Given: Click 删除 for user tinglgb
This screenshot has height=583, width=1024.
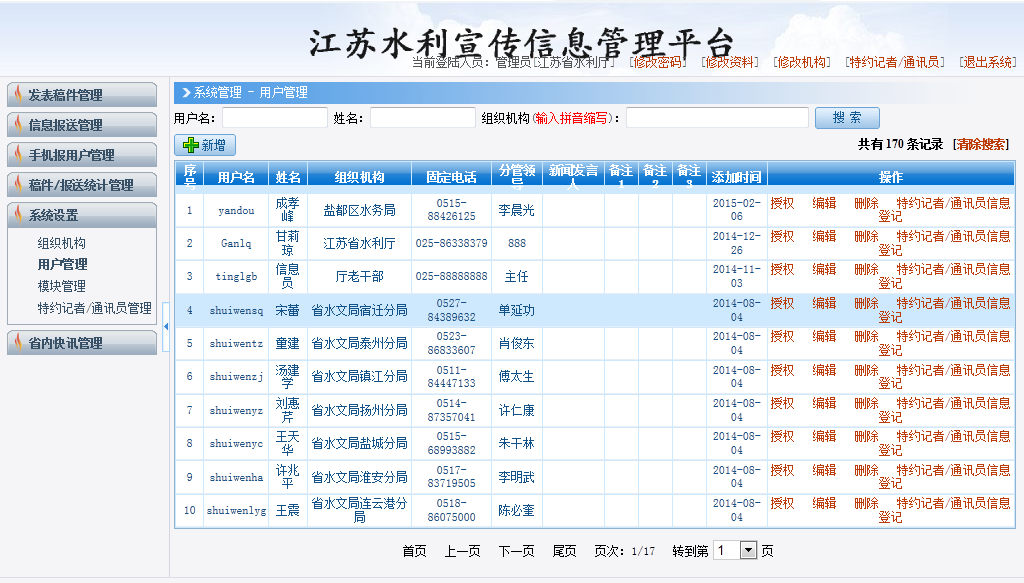Looking at the screenshot, I should point(867,269).
